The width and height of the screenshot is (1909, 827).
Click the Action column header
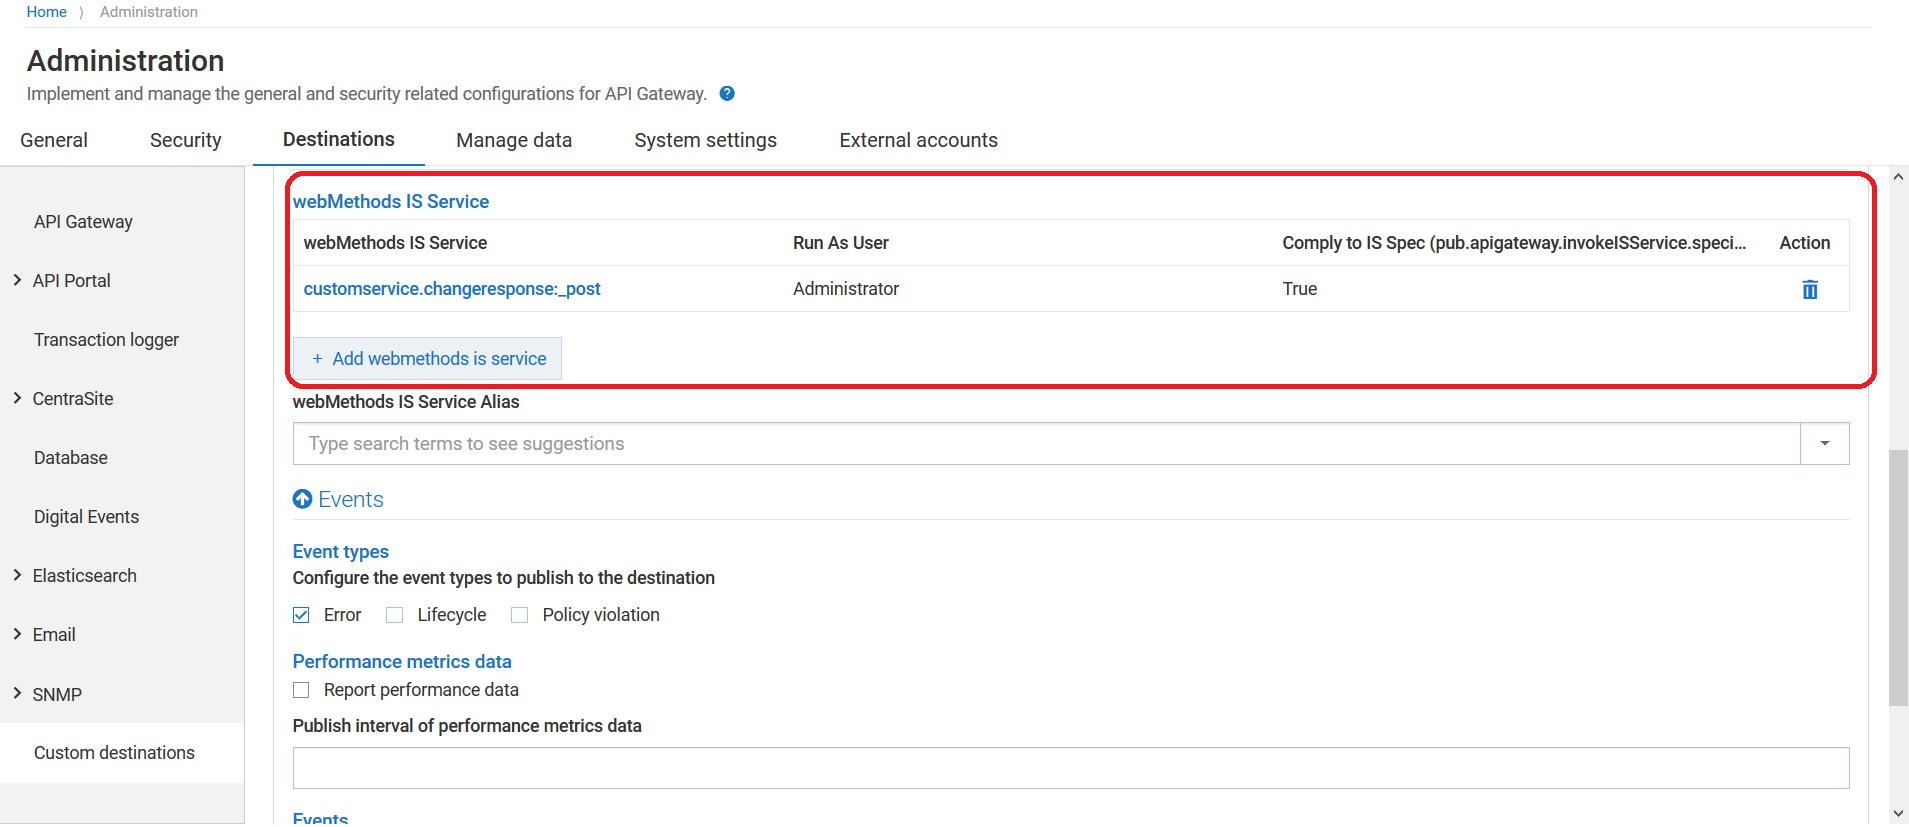click(1805, 243)
